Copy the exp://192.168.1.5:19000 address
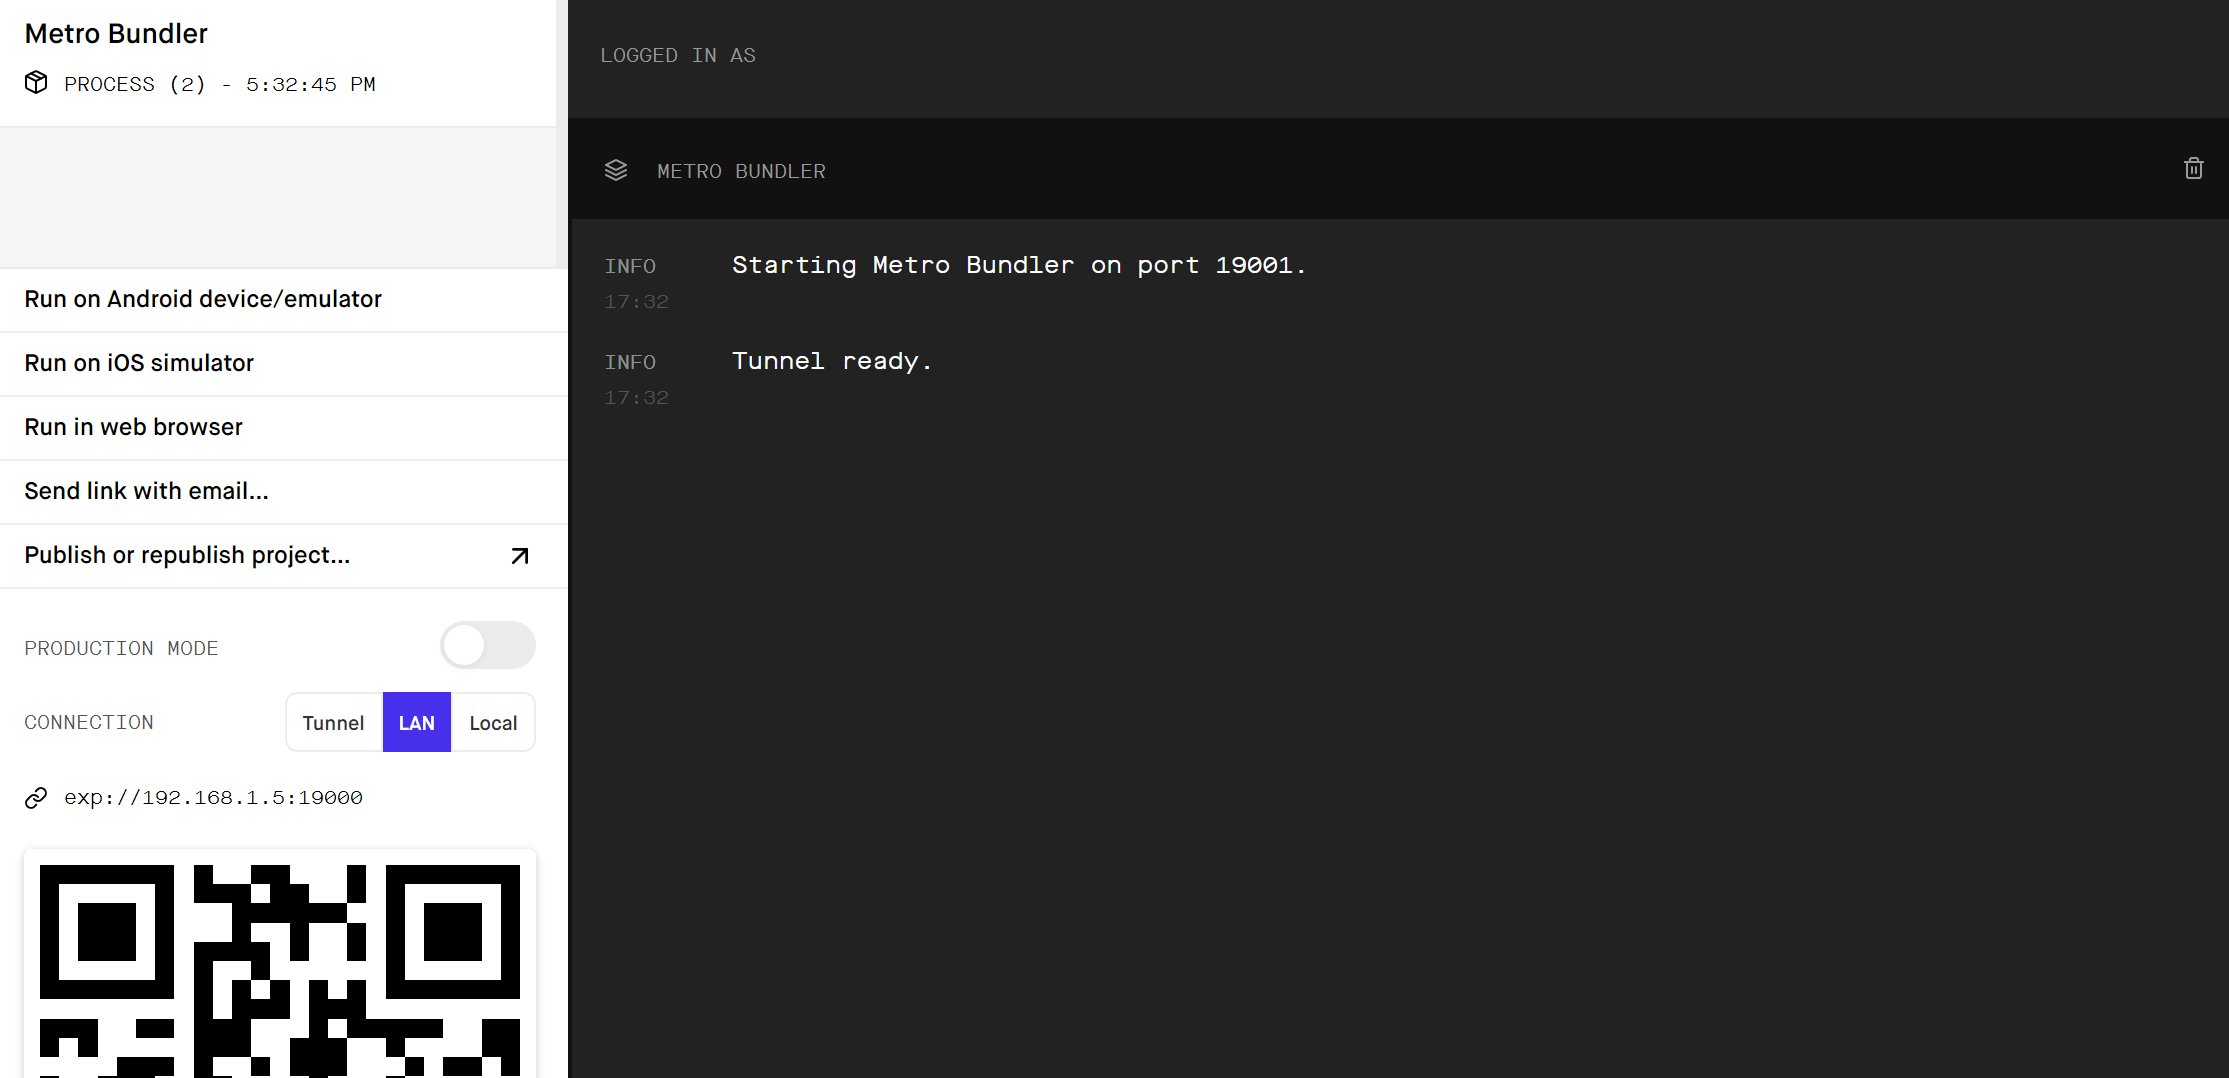Image resolution: width=2229 pixels, height=1078 pixels. coord(213,798)
